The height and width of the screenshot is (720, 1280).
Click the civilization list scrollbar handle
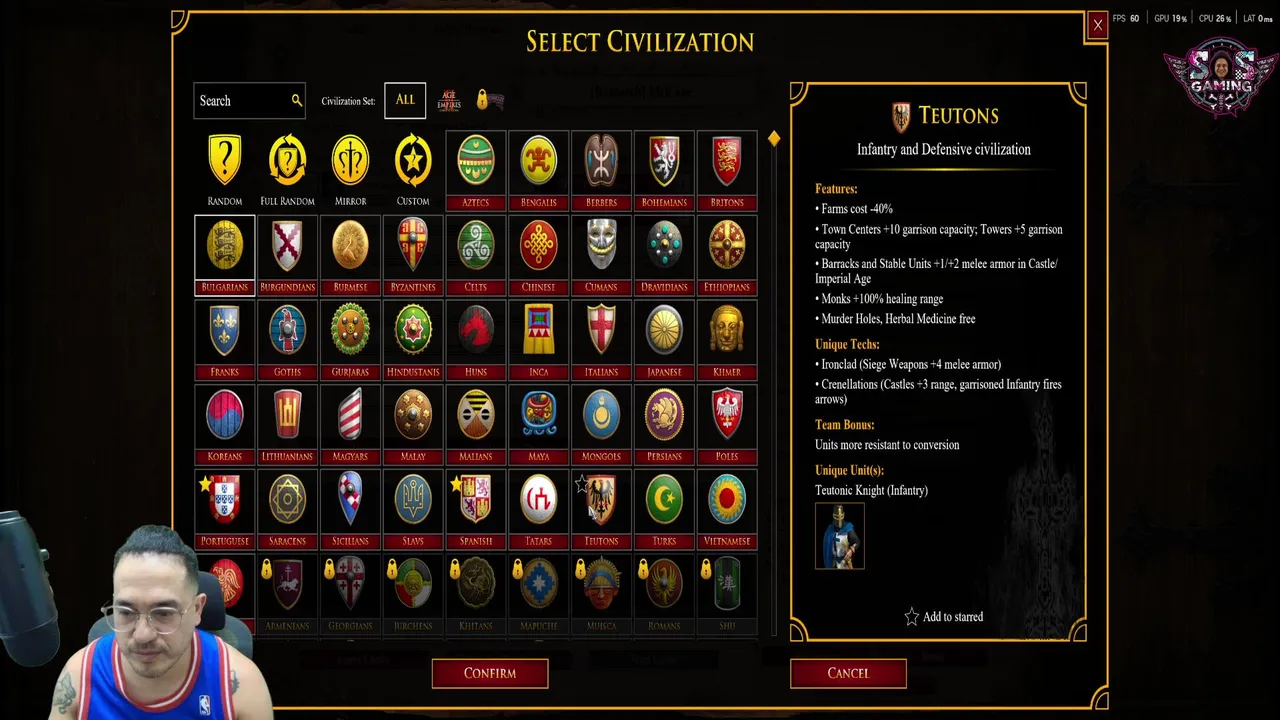click(x=774, y=140)
